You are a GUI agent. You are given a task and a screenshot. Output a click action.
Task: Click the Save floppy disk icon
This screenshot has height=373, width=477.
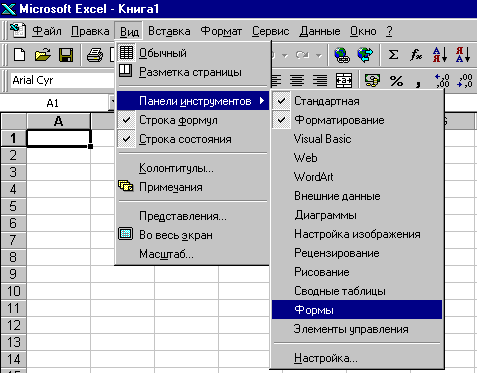[x=66, y=55]
